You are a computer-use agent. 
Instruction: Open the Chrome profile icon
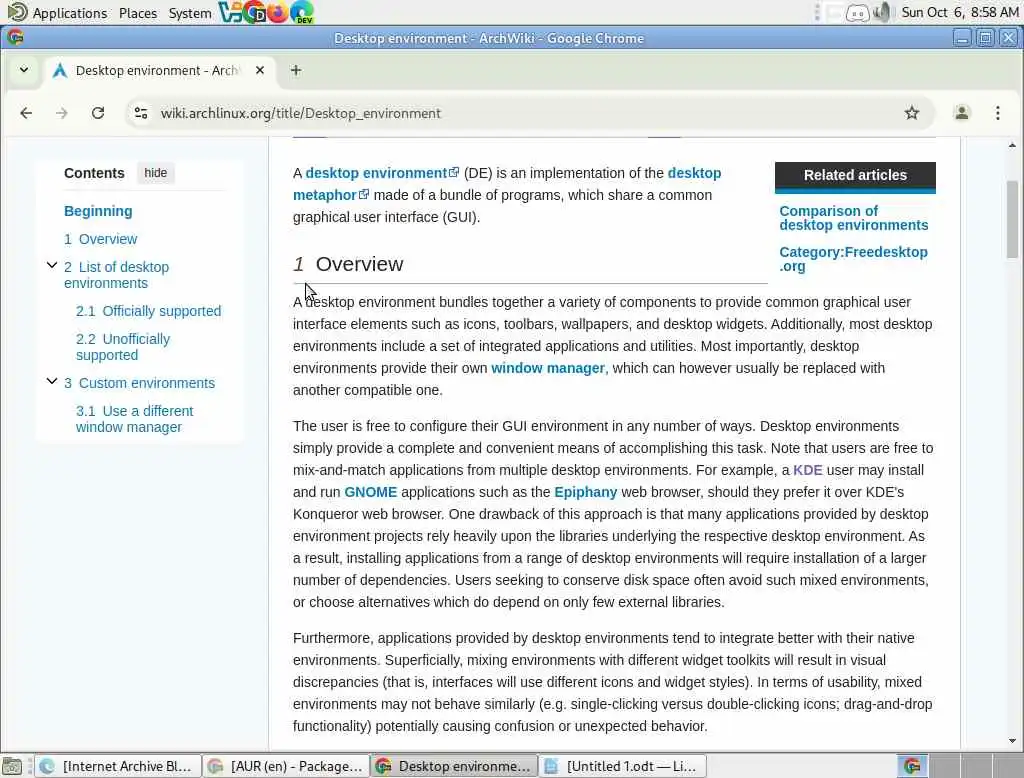tap(961, 113)
